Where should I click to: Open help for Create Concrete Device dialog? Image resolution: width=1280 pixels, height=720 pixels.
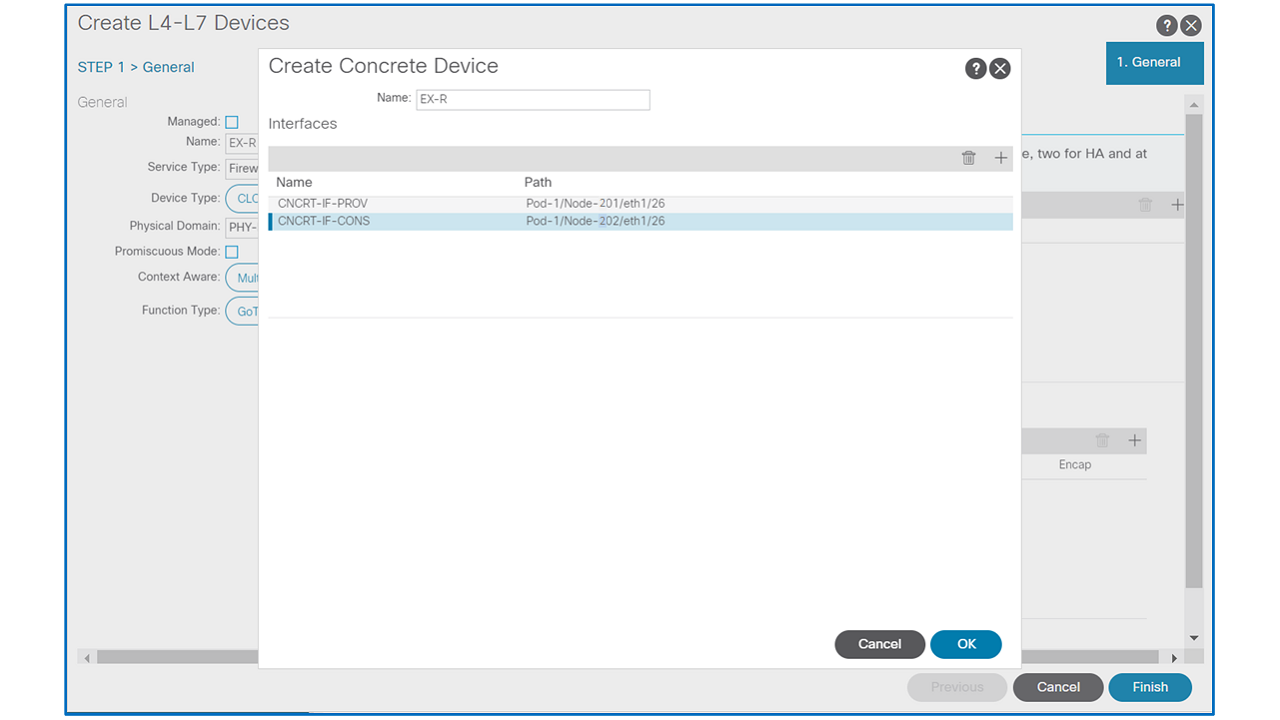tap(975, 68)
